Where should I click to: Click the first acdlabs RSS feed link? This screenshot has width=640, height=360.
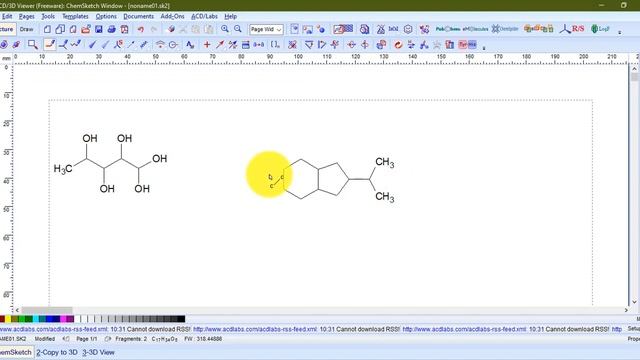[54, 329]
